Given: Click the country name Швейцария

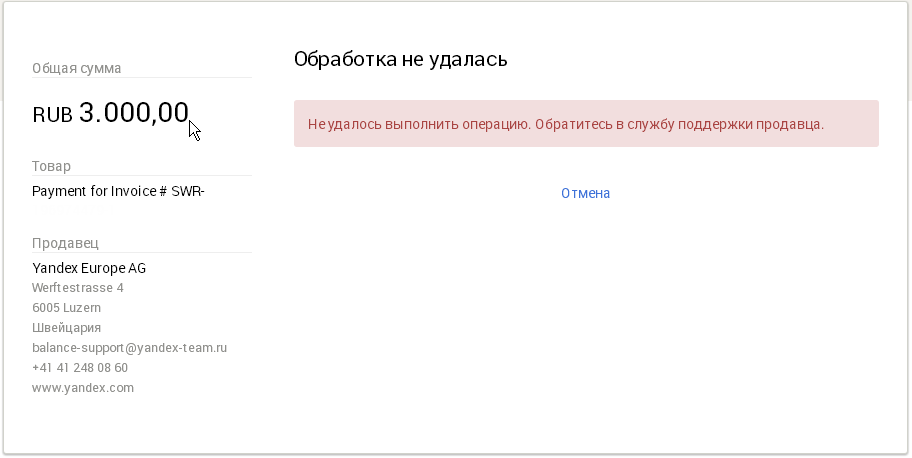Looking at the screenshot, I should click(66, 328).
